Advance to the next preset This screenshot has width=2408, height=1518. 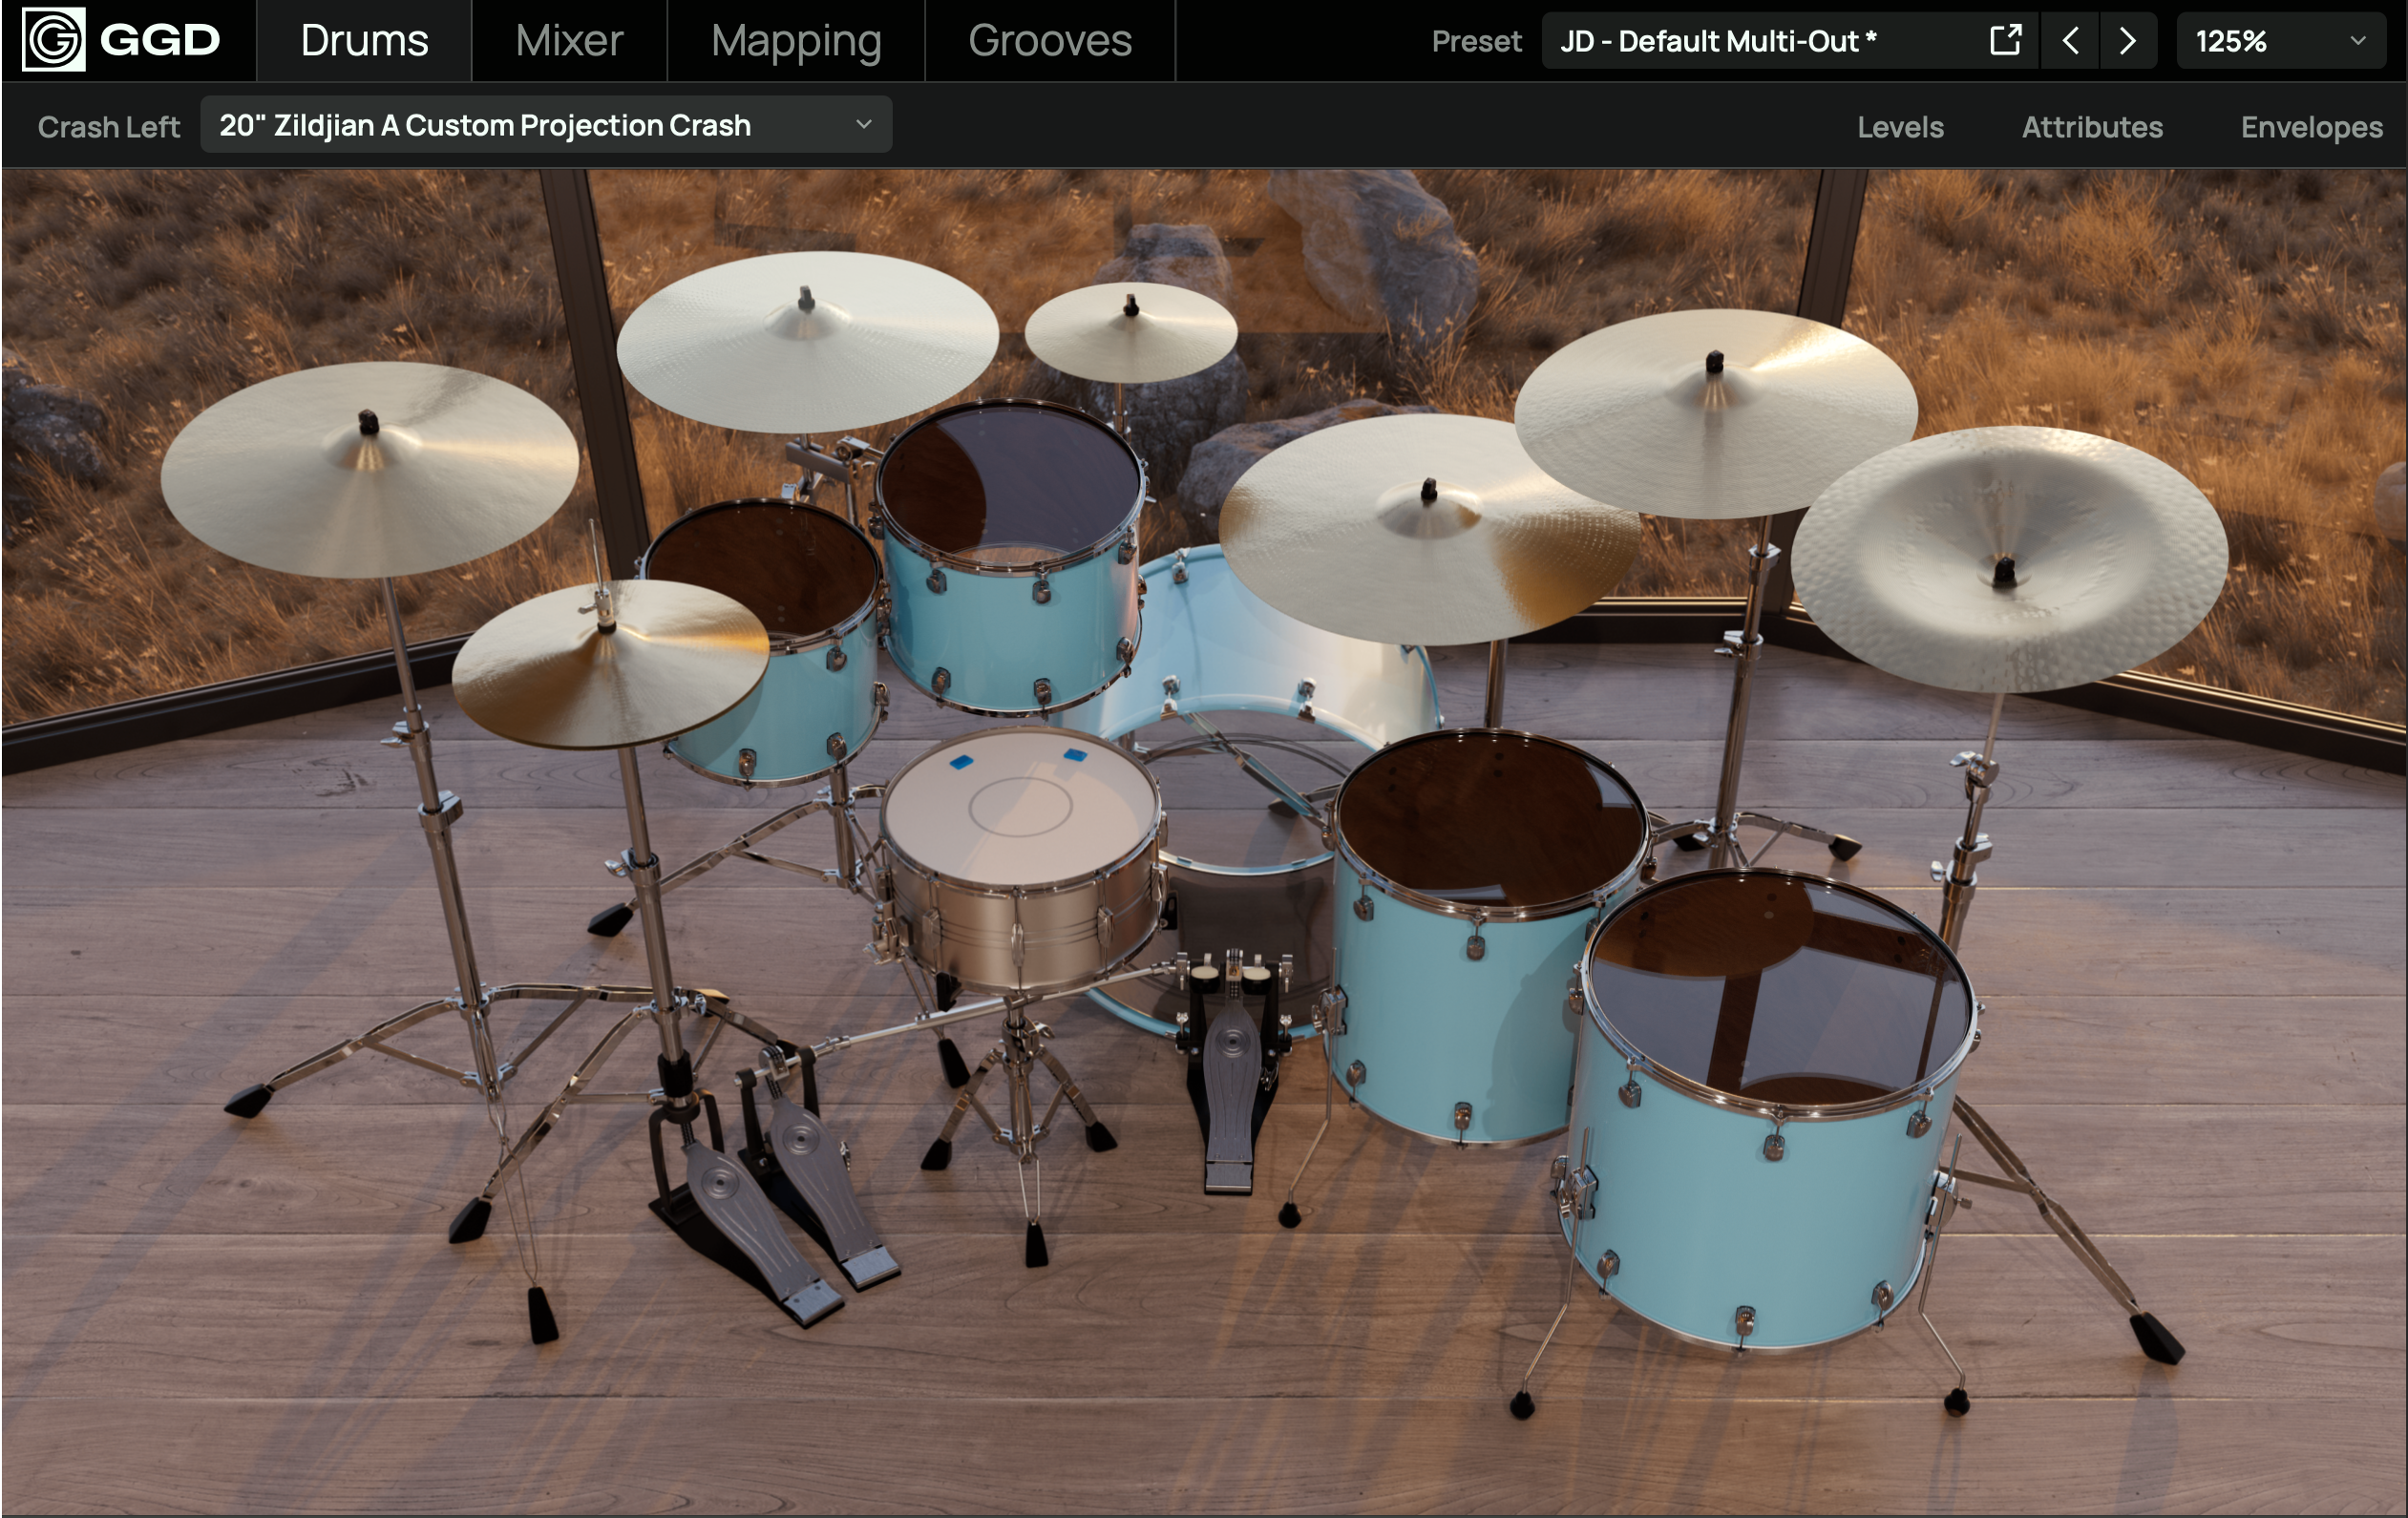click(2128, 40)
